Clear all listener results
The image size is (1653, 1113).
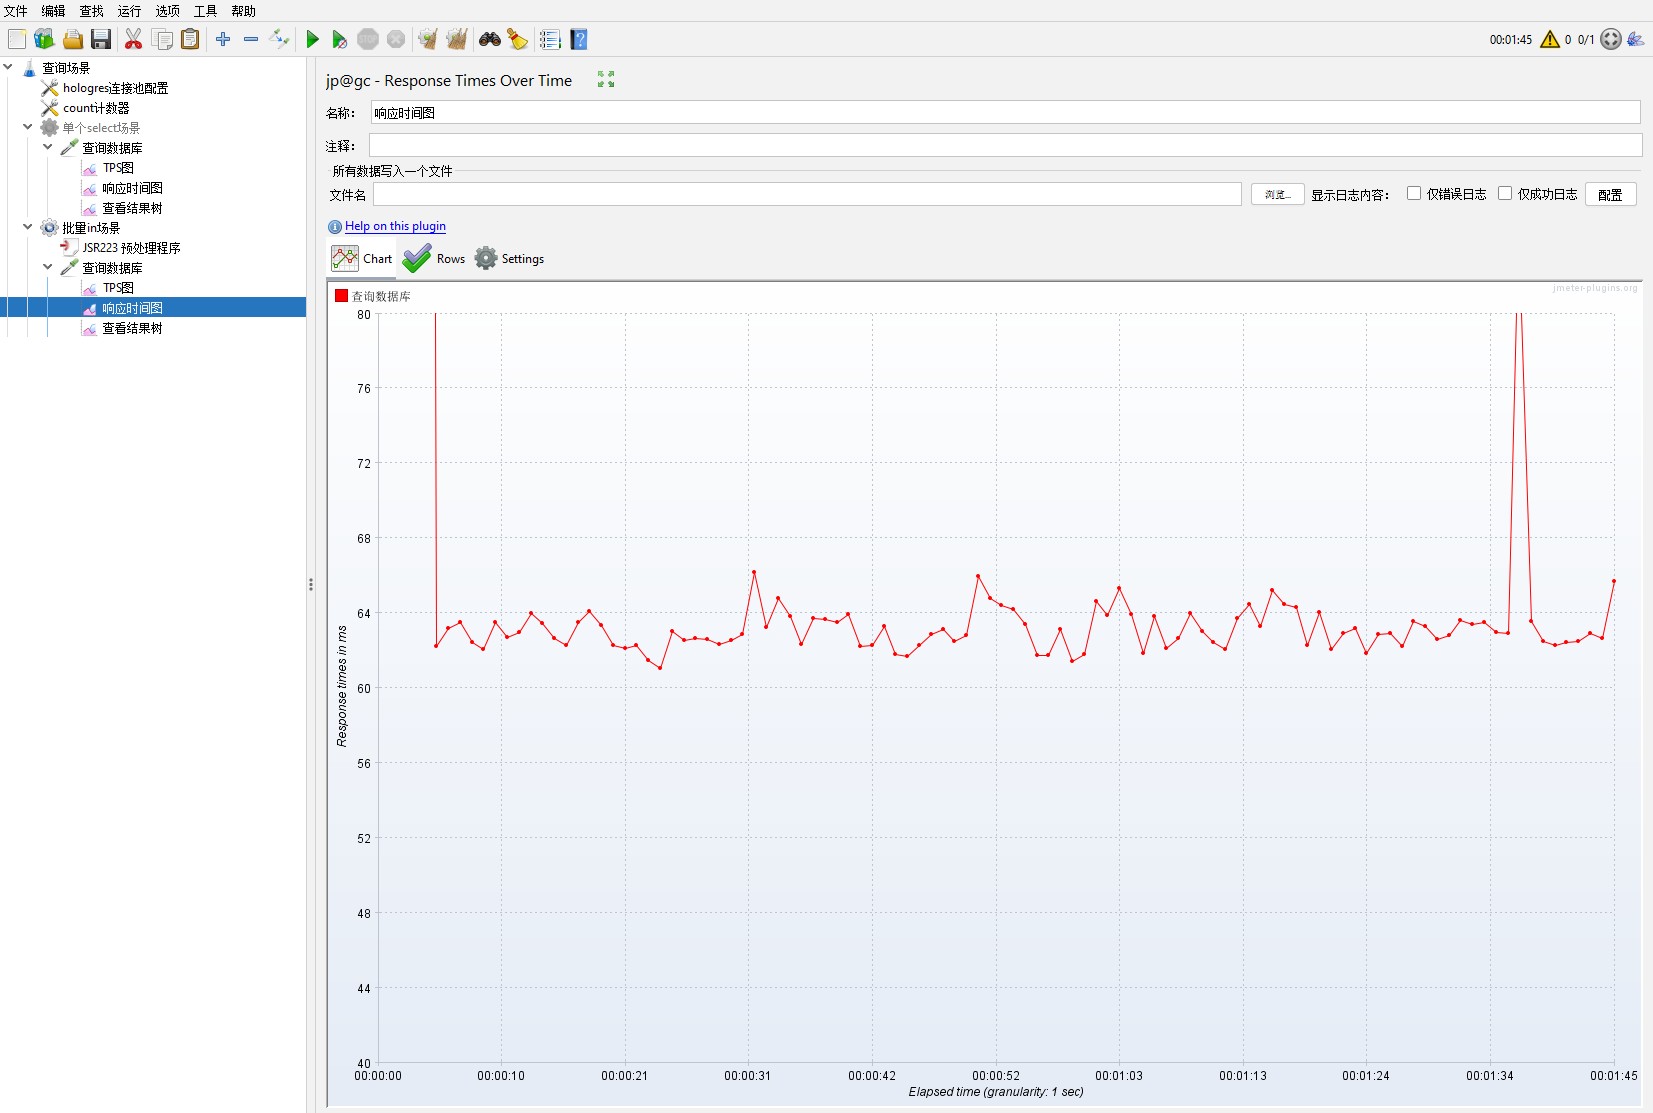pos(457,39)
